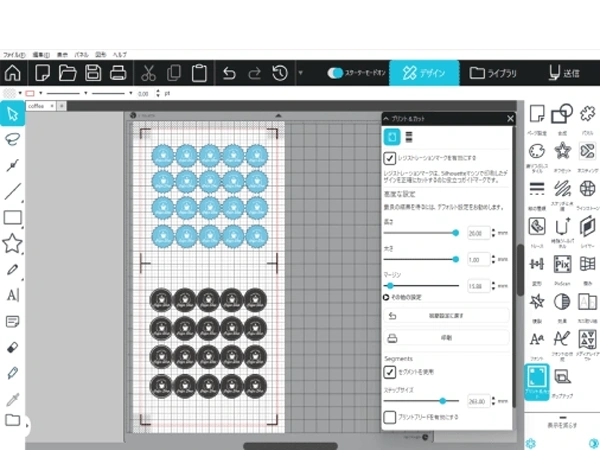
Task: Uncheck the use segments checkbox
Action: (x=390, y=372)
